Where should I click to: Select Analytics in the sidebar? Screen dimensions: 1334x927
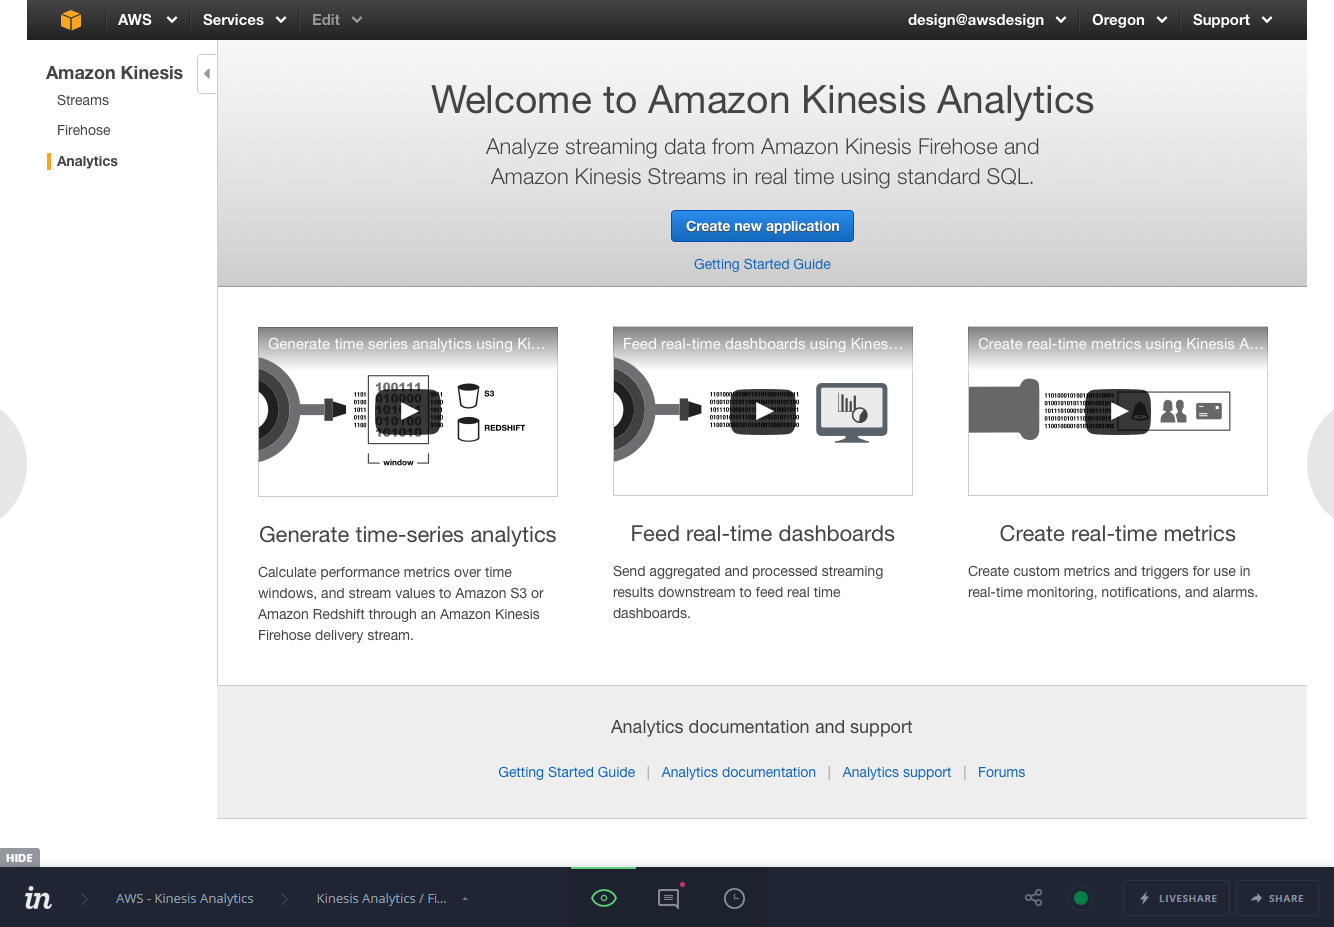(87, 161)
